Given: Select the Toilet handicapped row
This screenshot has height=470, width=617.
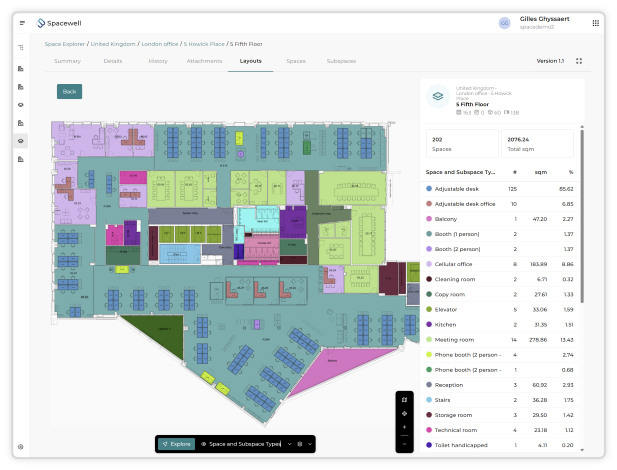Looking at the screenshot, I should (500, 445).
